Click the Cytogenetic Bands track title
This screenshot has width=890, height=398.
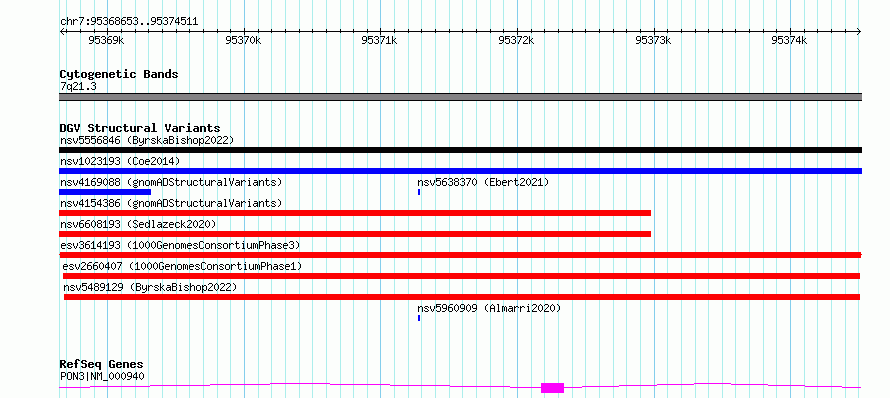pyautogui.click(x=119, y=74)
